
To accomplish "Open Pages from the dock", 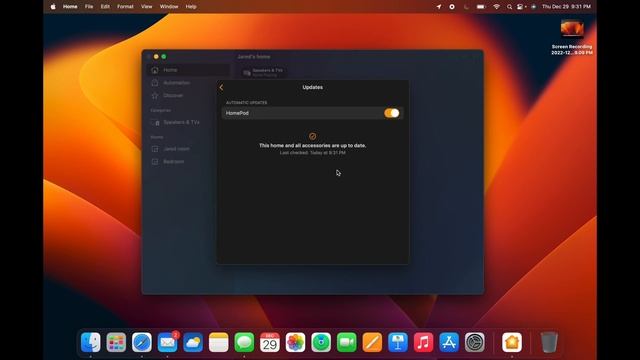I will [372, 342].
